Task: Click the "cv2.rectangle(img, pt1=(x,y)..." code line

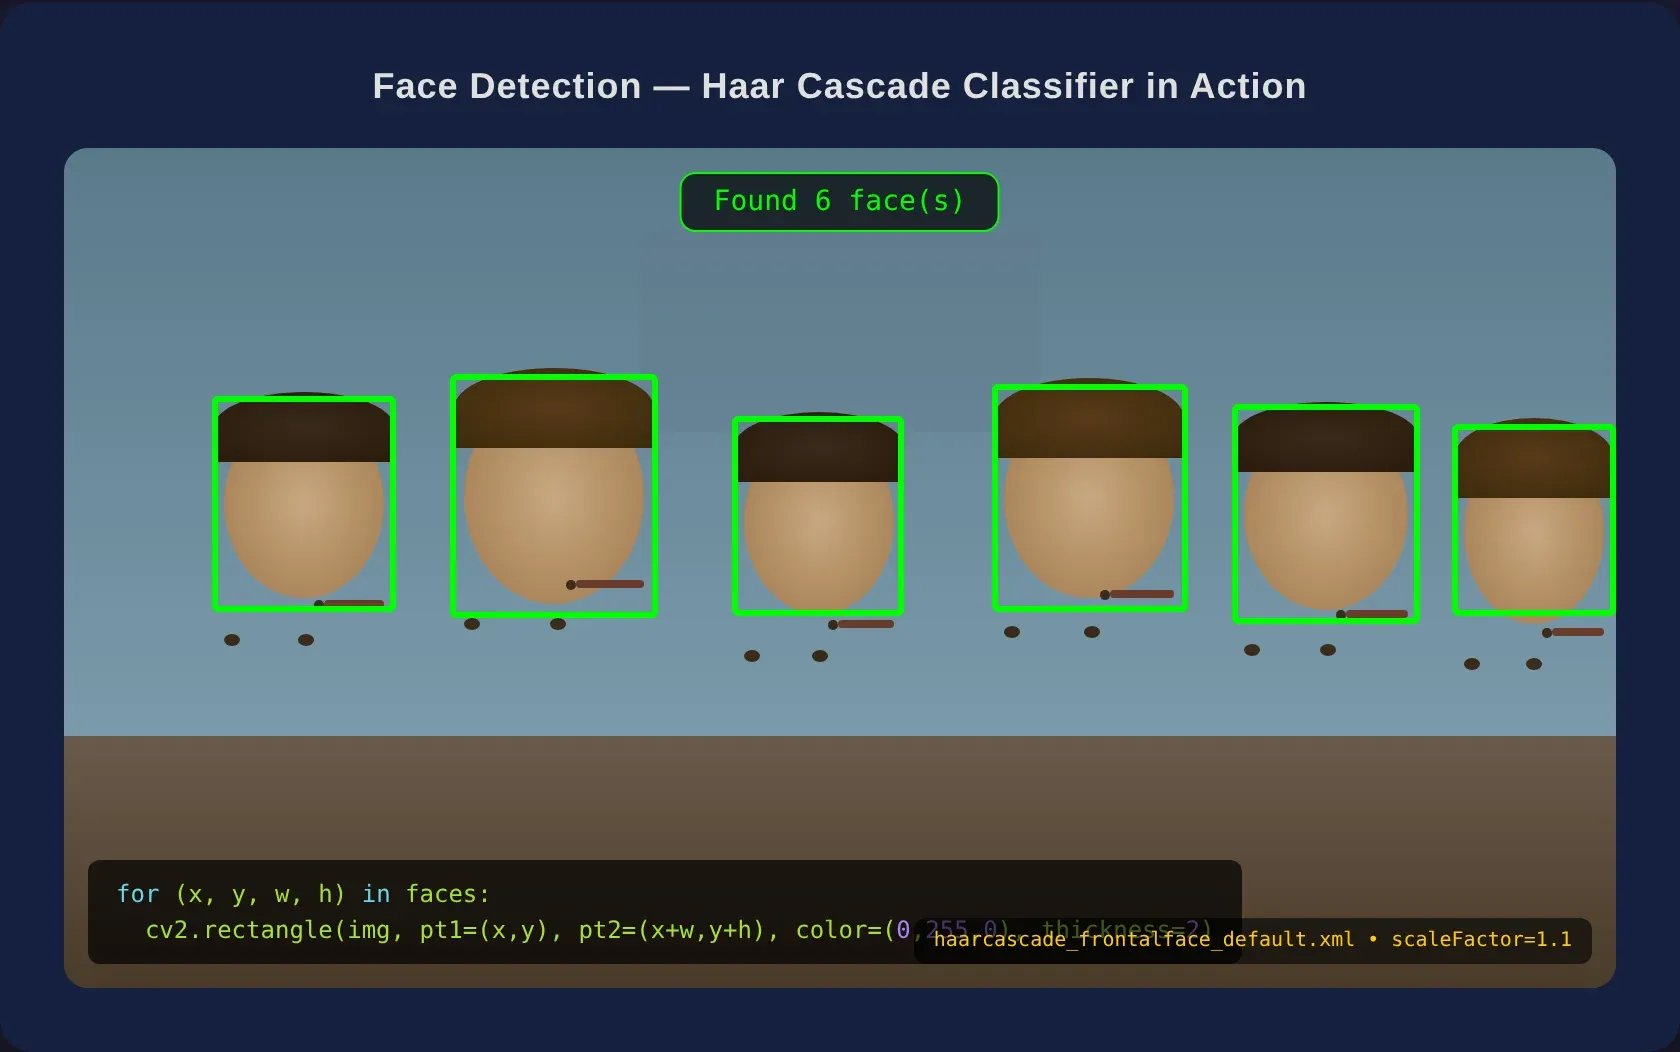Action: click(x=679, y=930)
